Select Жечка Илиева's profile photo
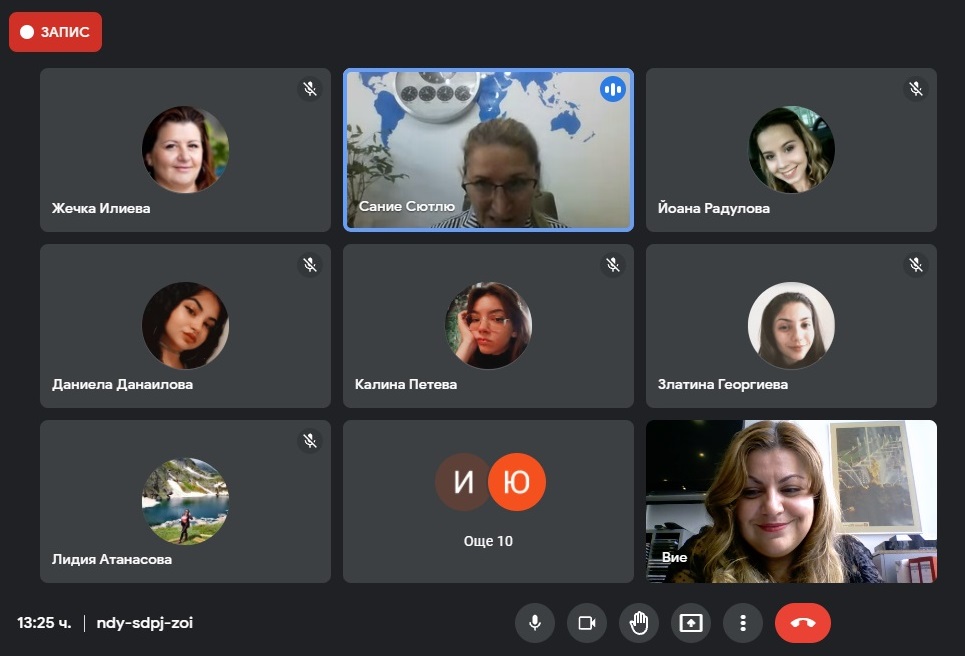Screen dimensions: 965x656 (x=185, y=150)
